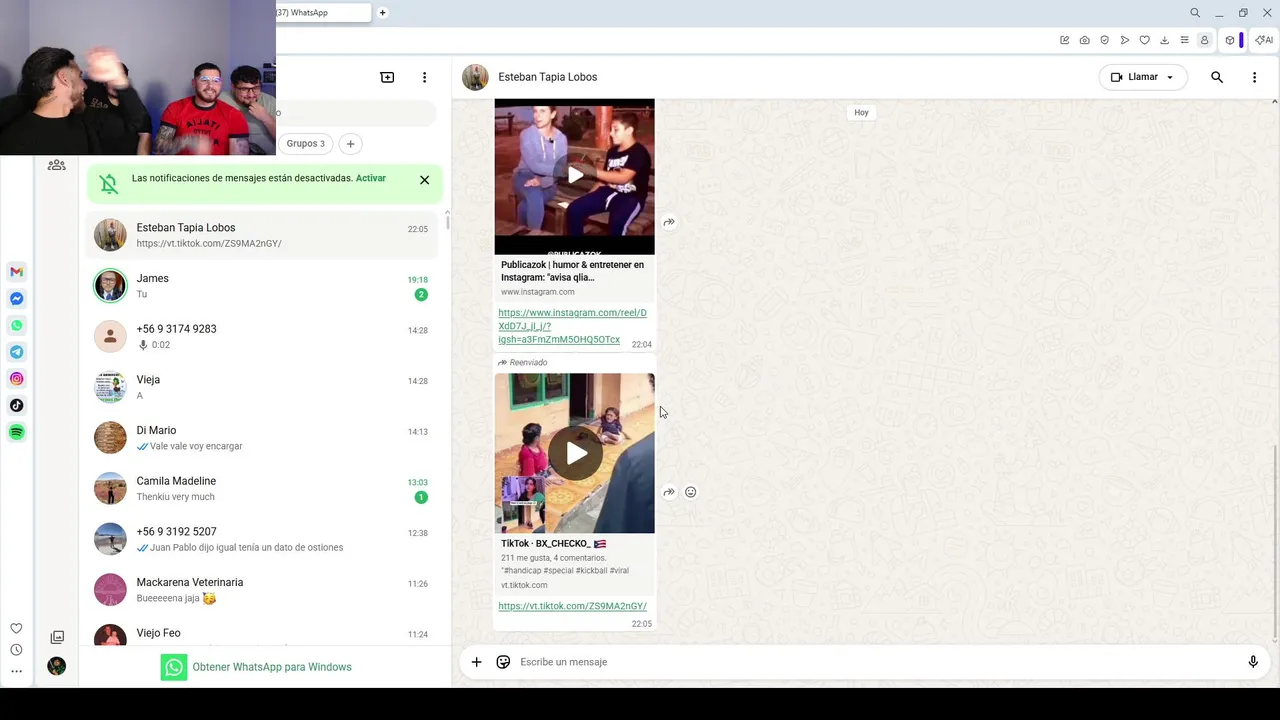Open the Di Mario chat

[x=262, y=438]
